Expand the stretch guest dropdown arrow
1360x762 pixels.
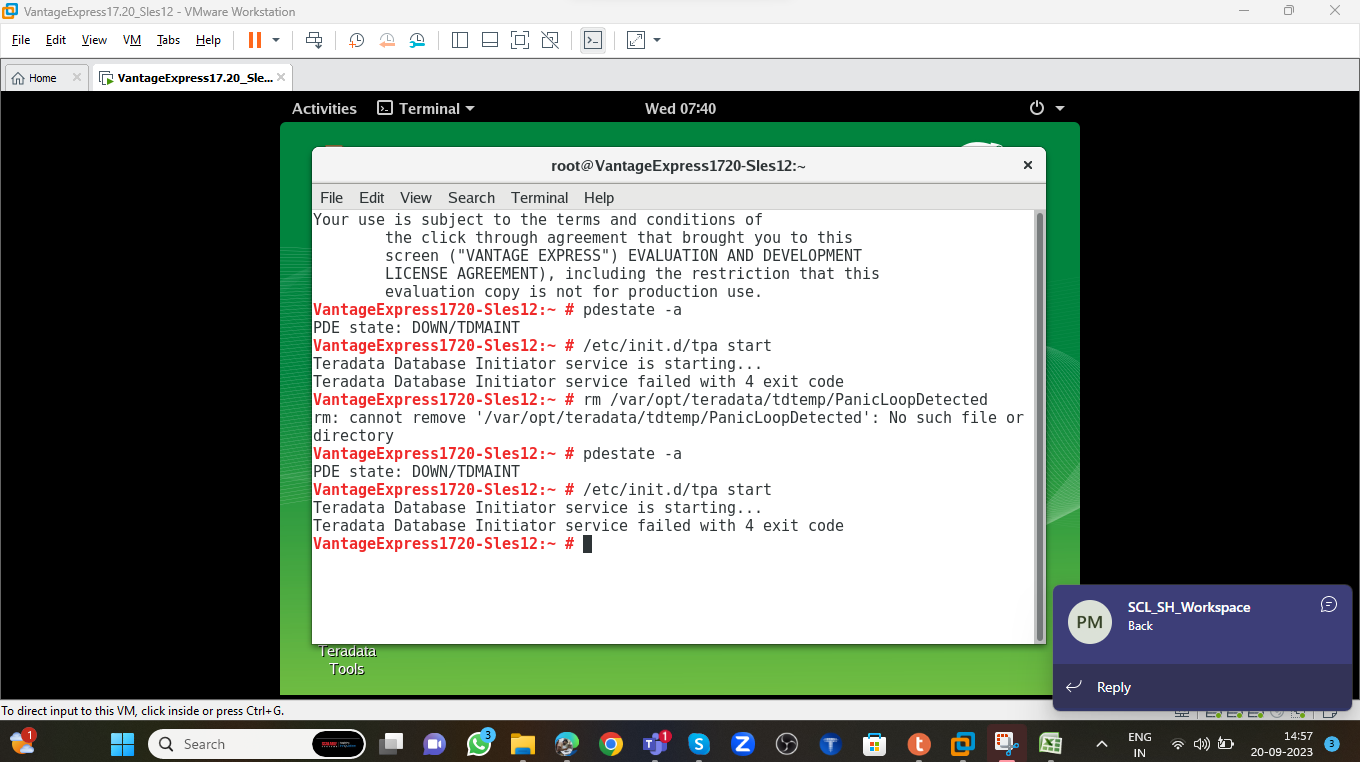click(x=657, y=40)
